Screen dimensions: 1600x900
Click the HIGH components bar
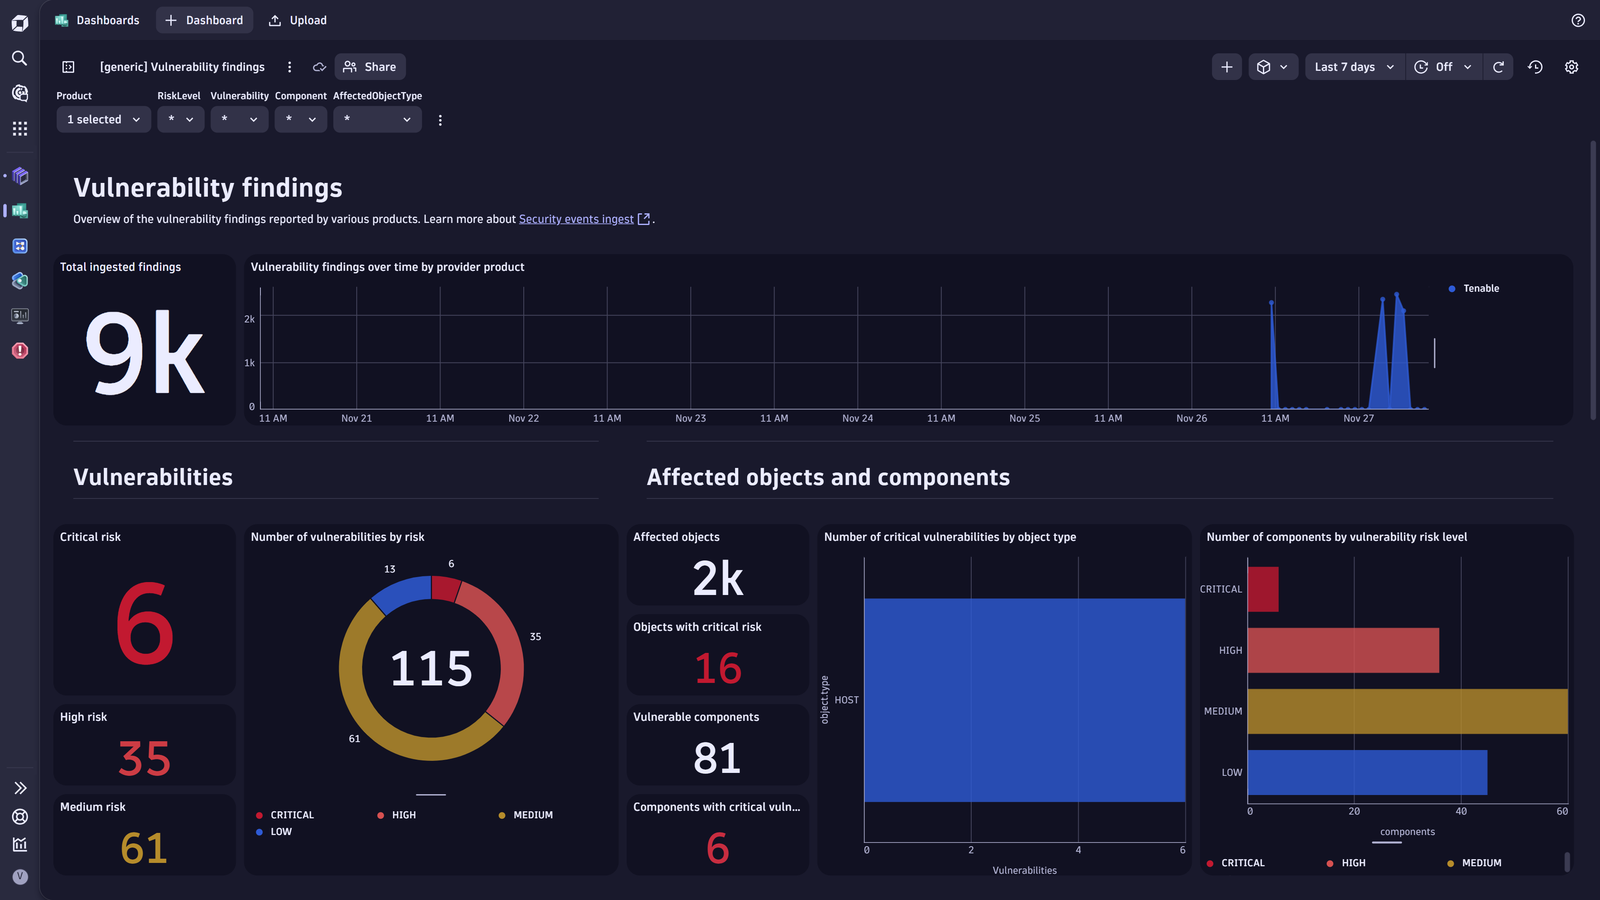pos(1344,650)
